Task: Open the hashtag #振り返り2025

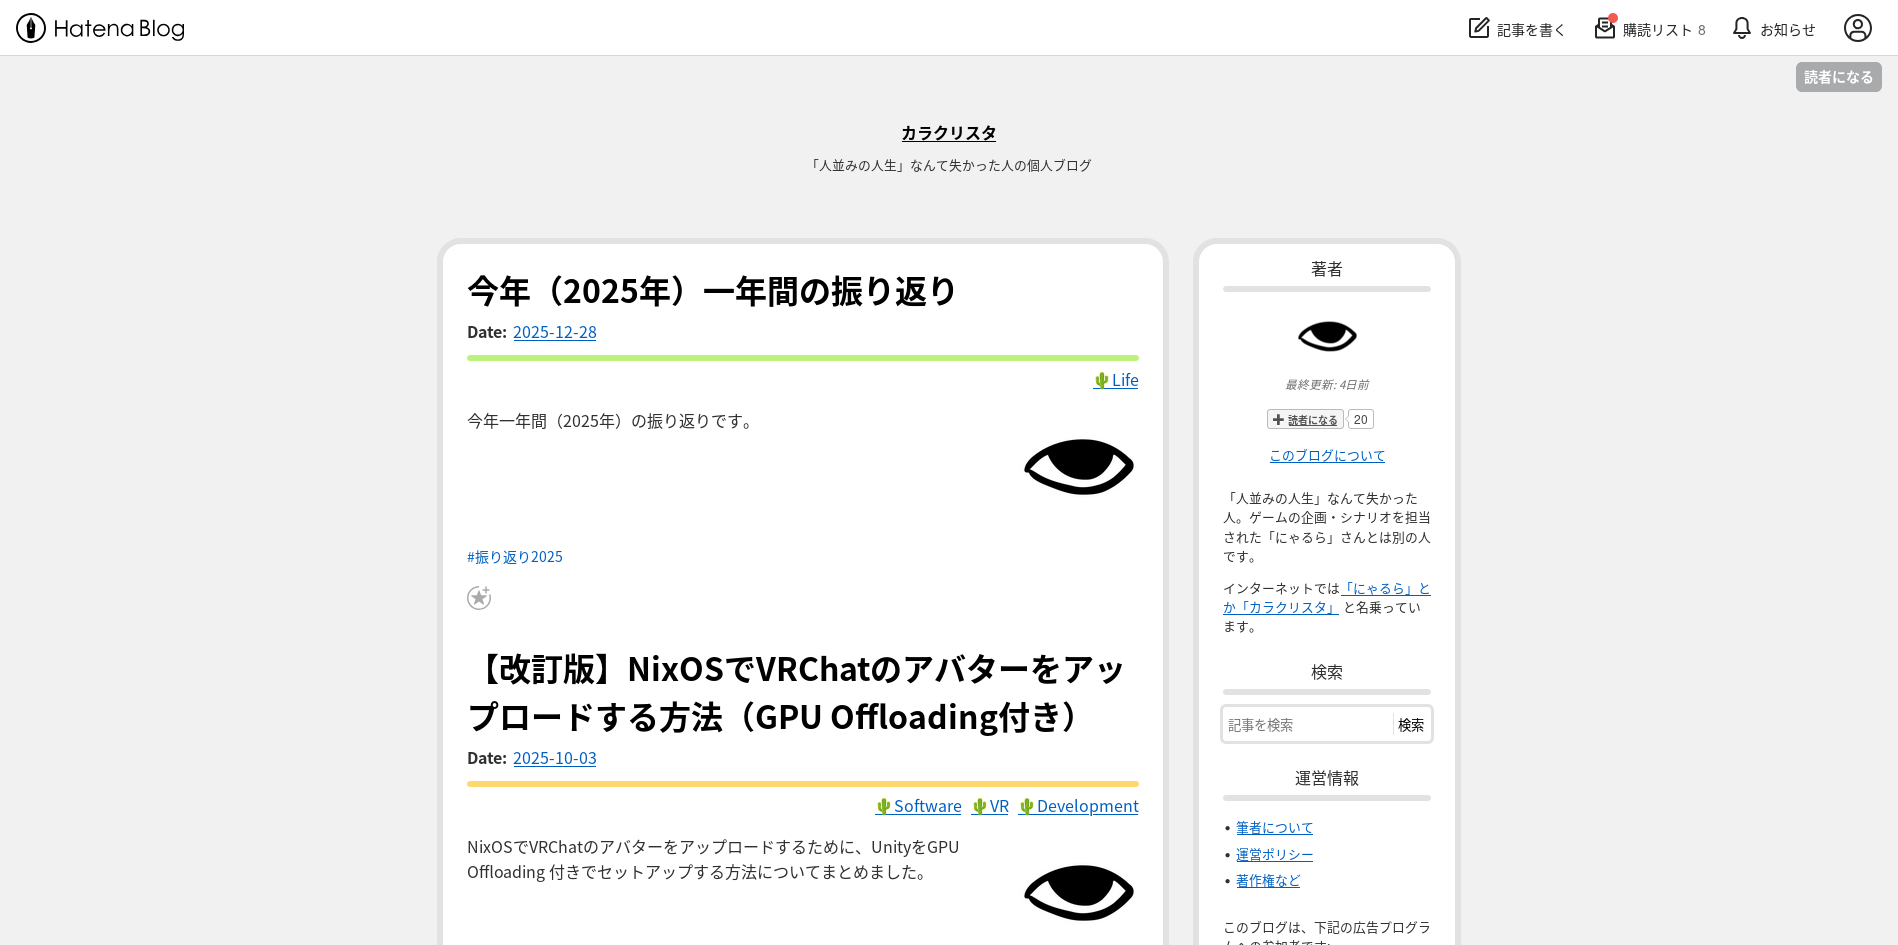Action: (515, 557)
